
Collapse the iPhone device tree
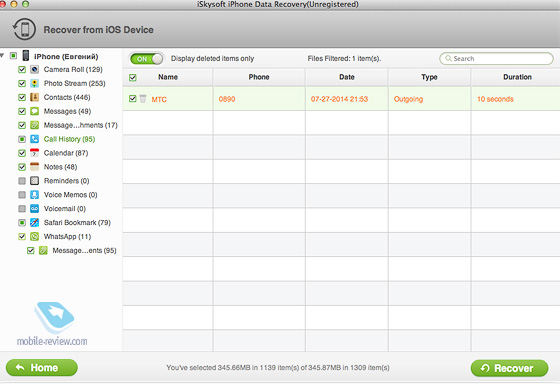pos(2,56)
